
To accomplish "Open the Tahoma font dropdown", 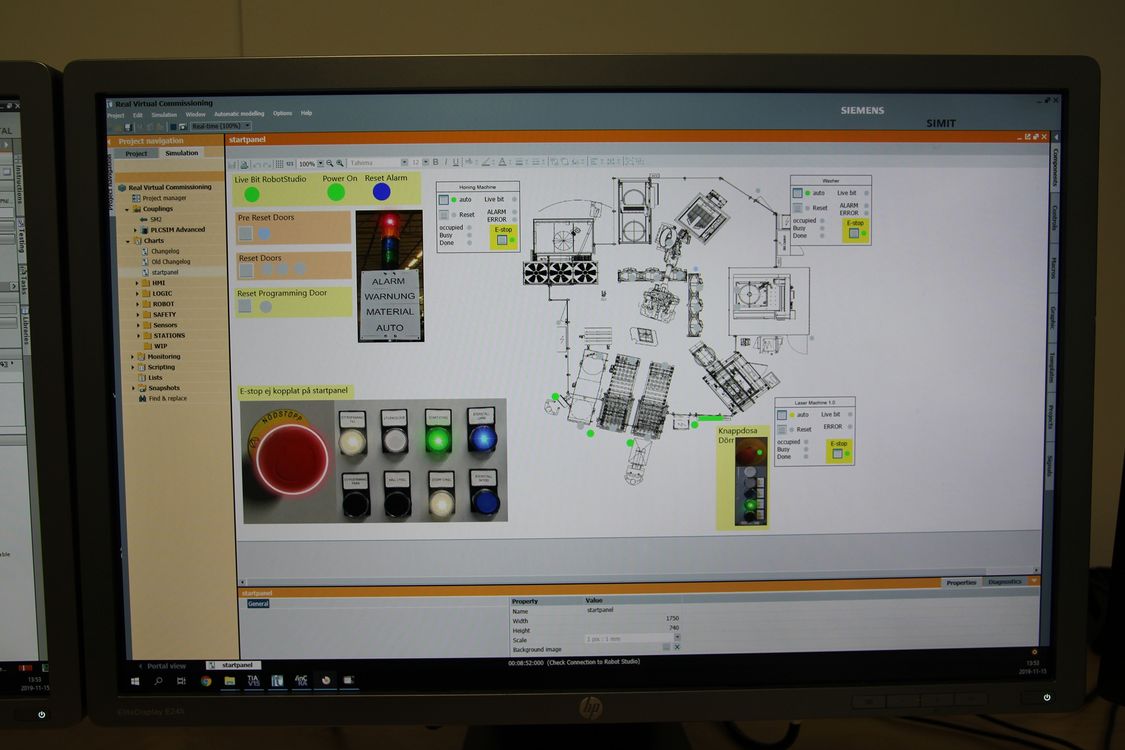I will [404, 162].
